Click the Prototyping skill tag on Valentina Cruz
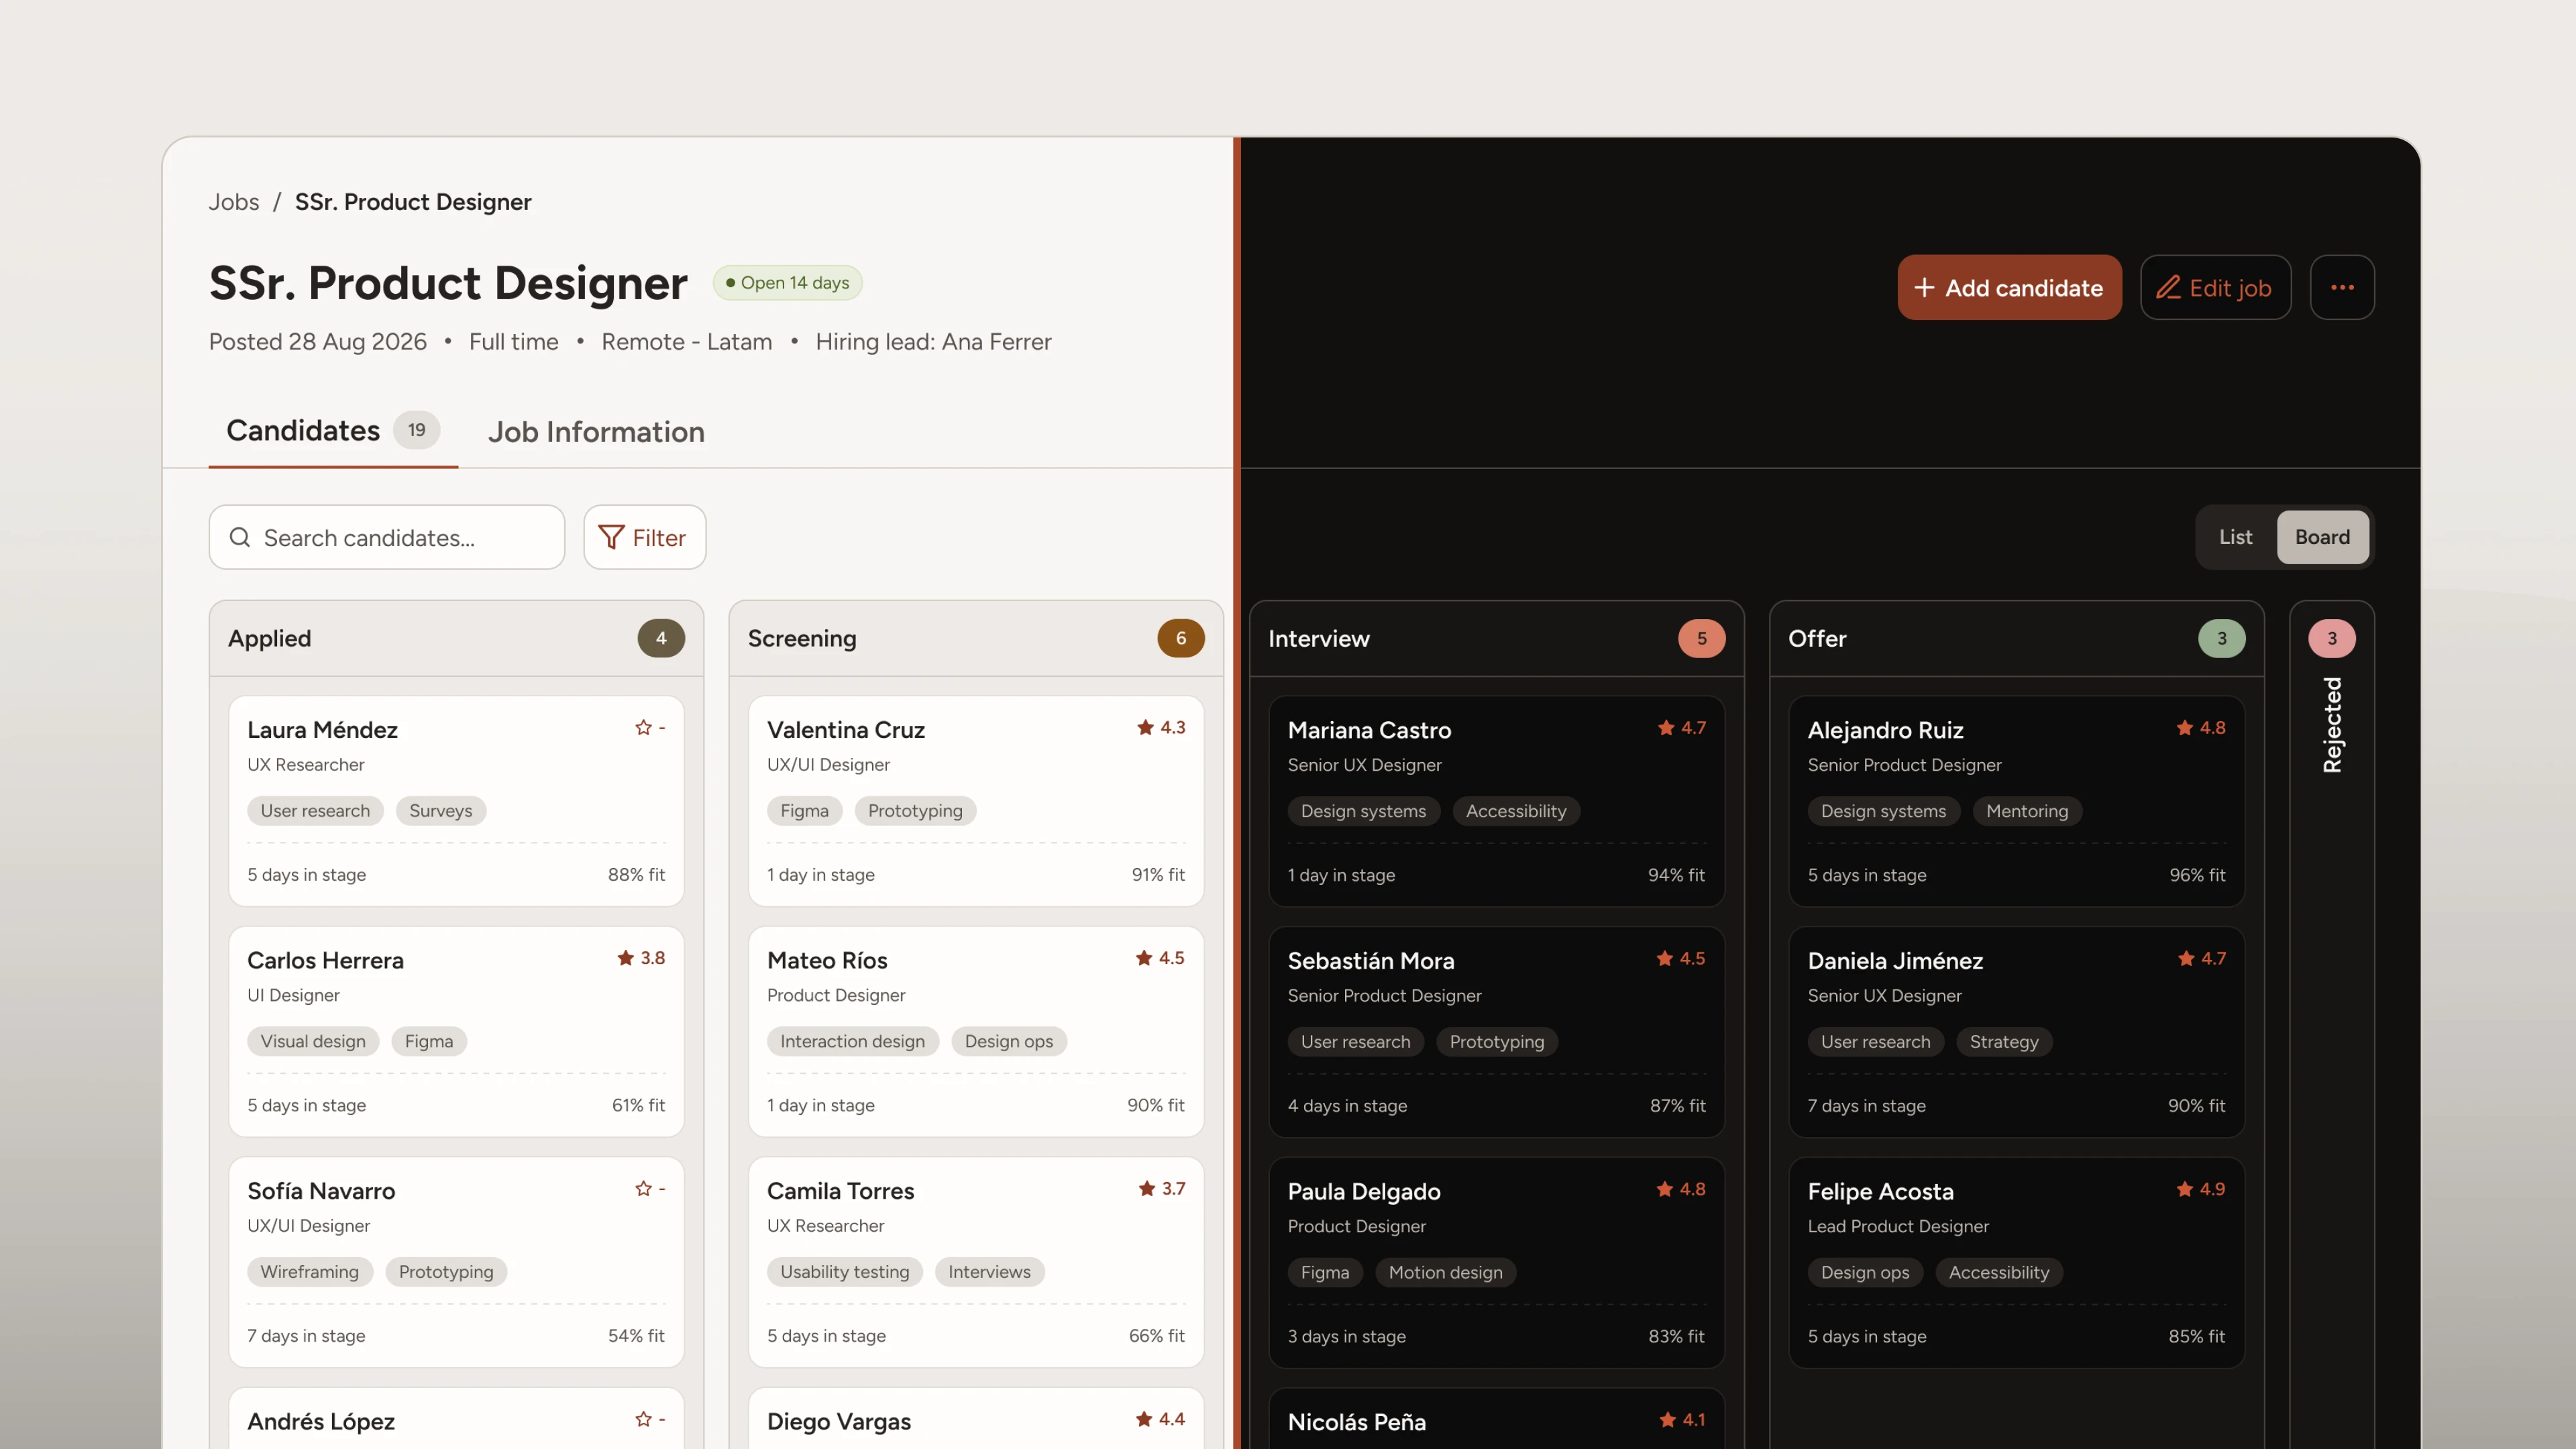 (x=915, y=811)
